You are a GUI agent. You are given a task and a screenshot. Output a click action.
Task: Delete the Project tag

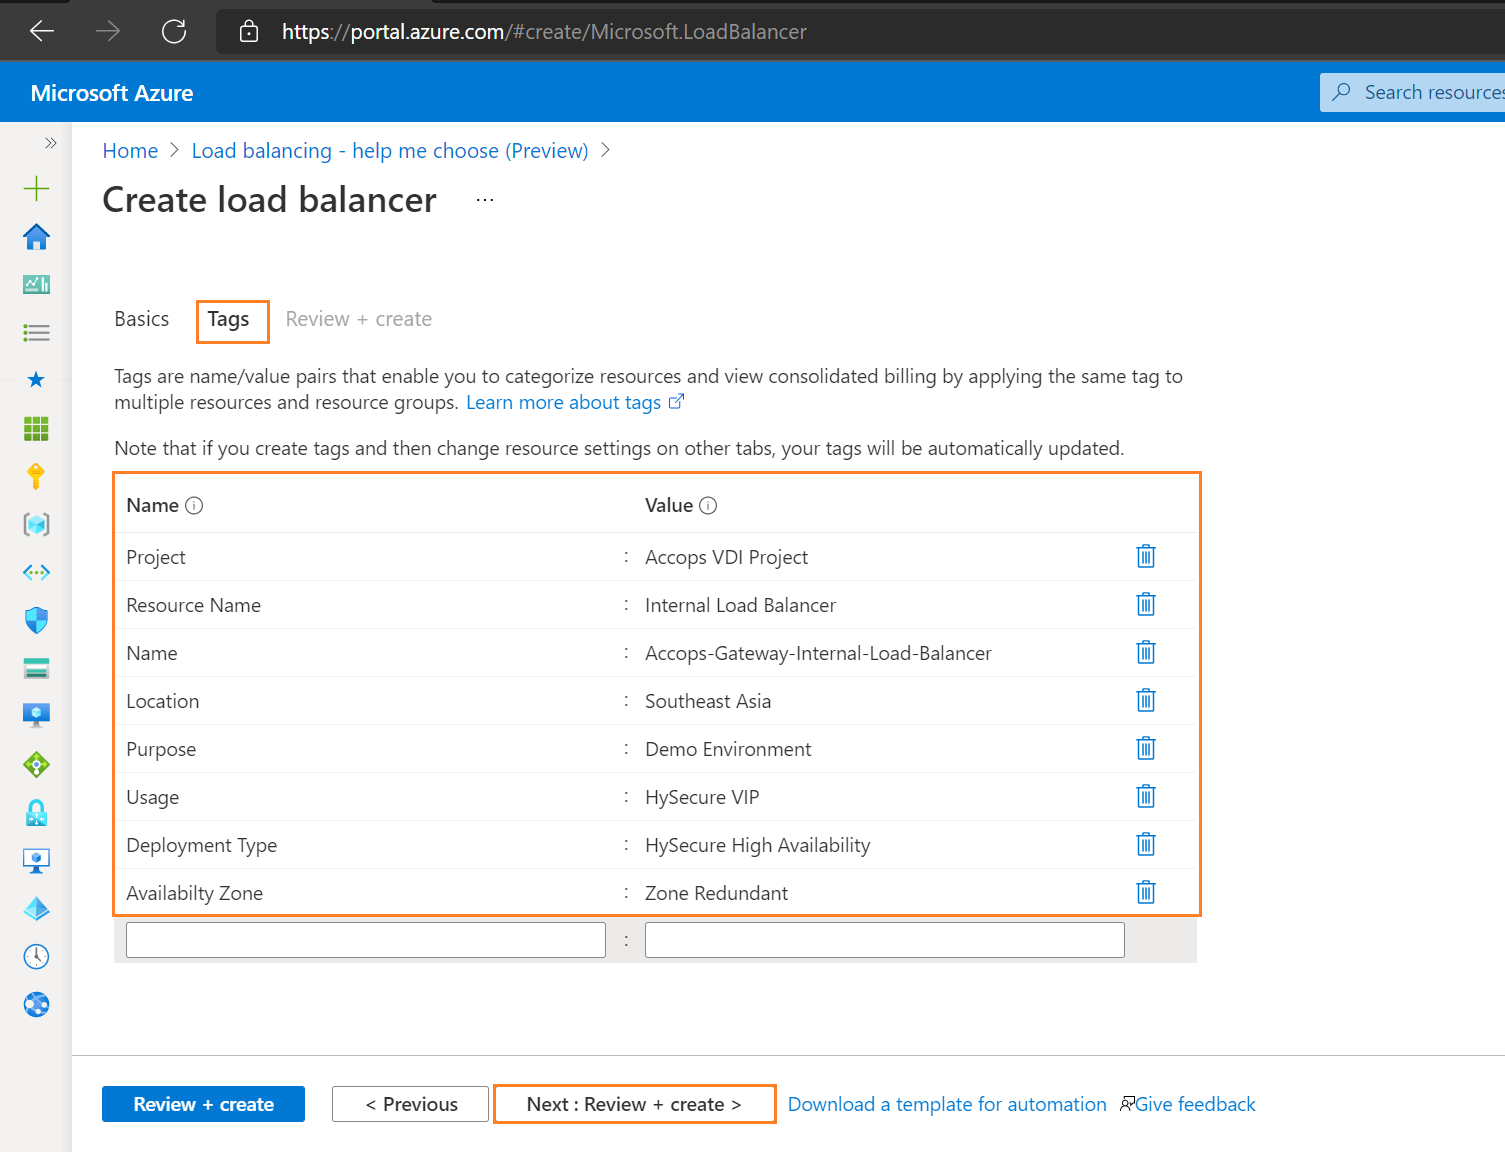[x=1146, y=556]
